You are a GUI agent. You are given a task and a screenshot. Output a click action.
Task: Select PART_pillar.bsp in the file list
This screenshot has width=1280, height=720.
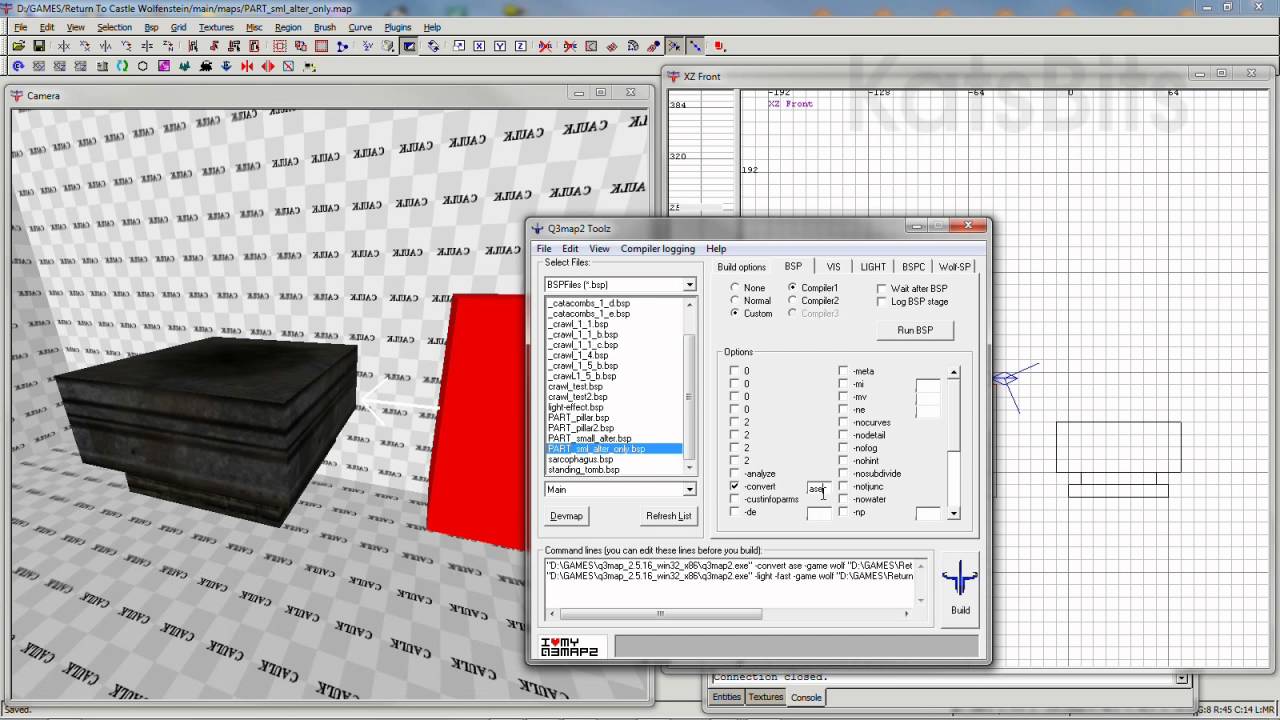click(578, 417)
